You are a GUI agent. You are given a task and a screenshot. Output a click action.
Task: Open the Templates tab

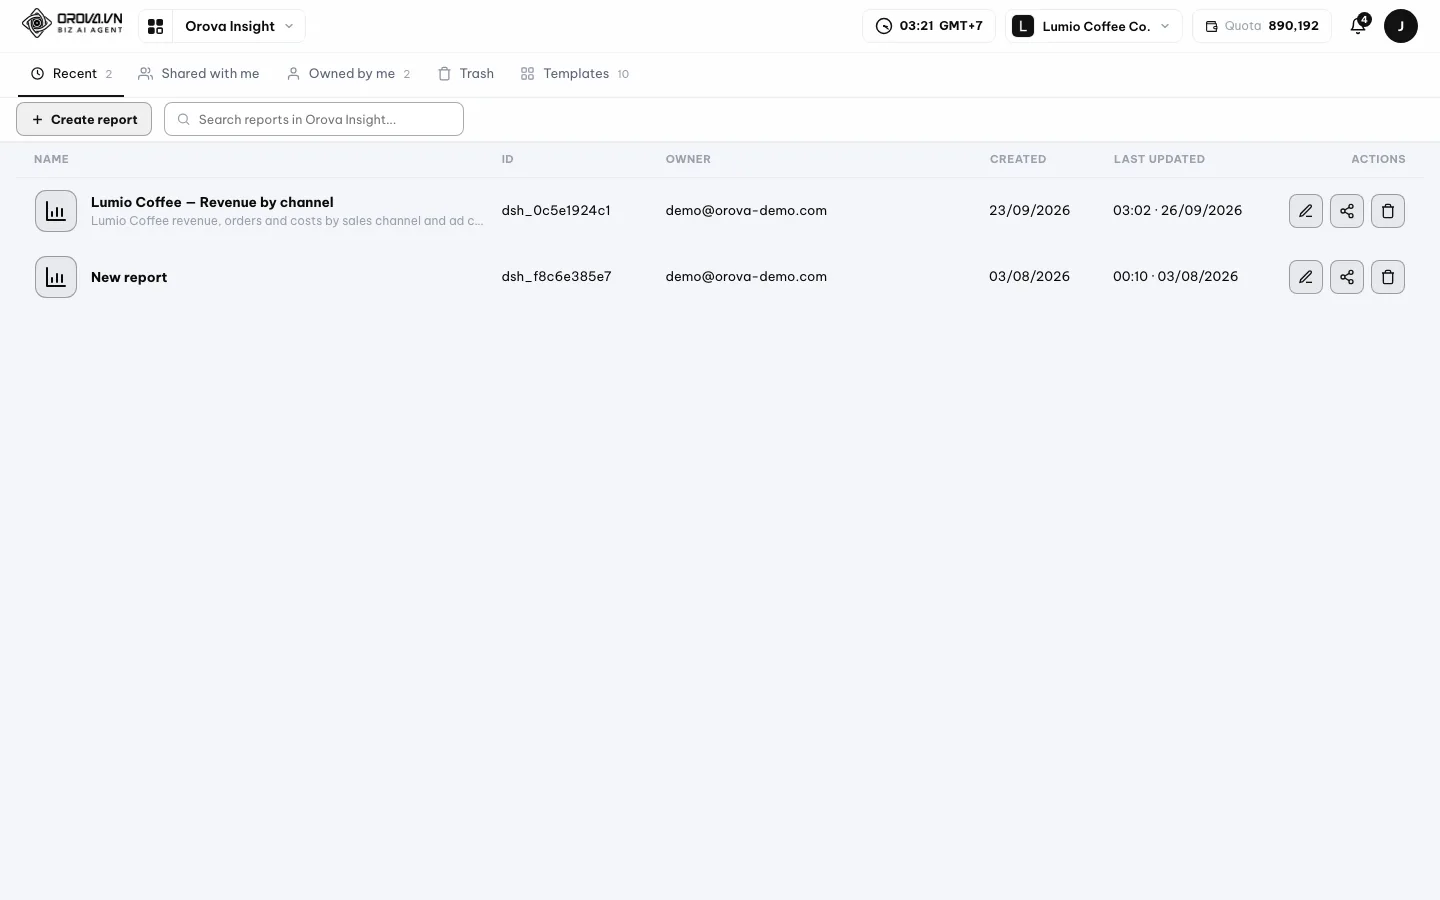point(575,74)
